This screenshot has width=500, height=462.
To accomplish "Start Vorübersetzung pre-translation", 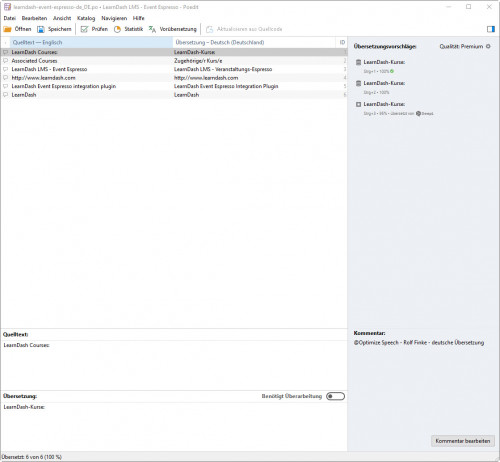I will pos(173,29).
